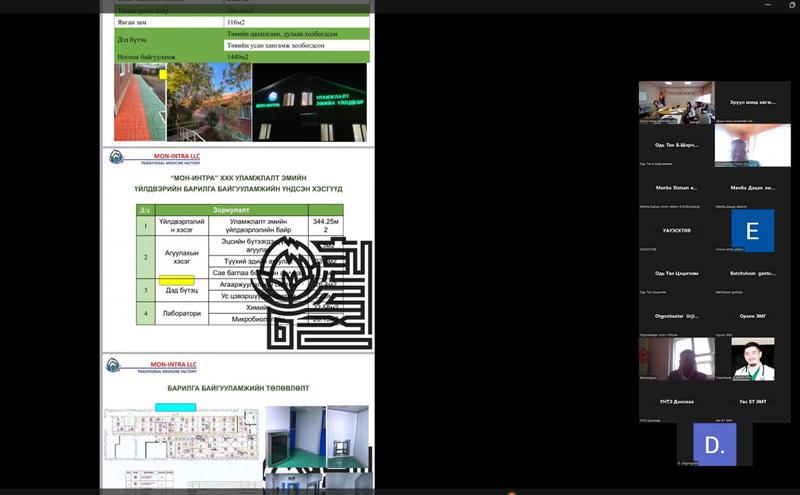Image resolution: width=800 pixels, height=495 pixels.
Task: Select the conference room video tile
Action: (x=676, y=103)
